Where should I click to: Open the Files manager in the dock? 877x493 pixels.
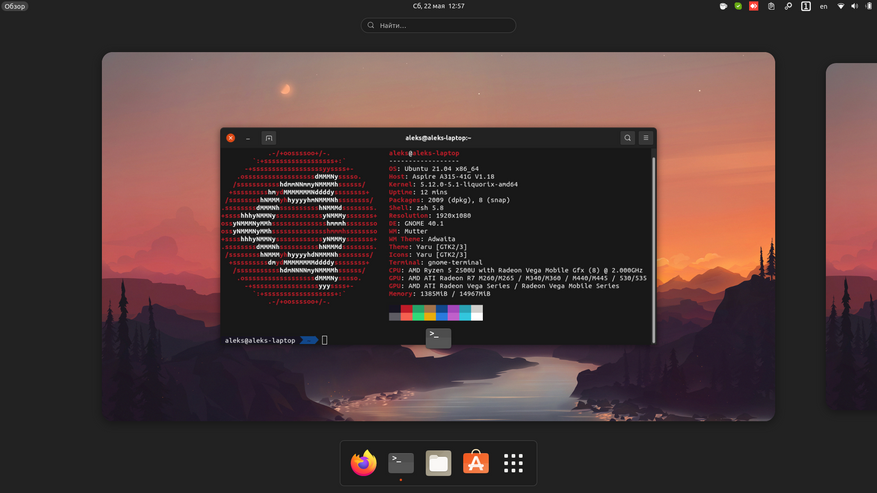pos(438,463)
